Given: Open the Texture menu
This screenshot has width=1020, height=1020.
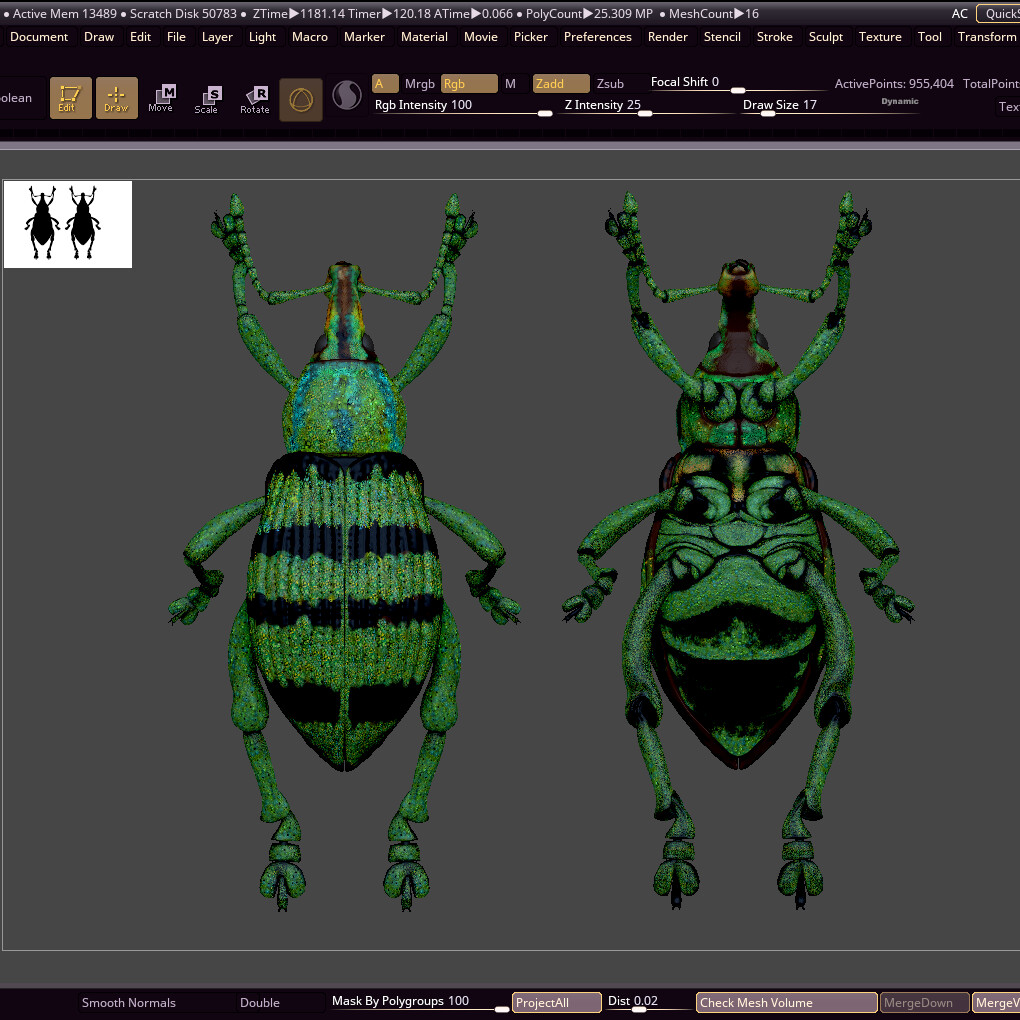Looking at the screenshot, I should pos(880,37).
